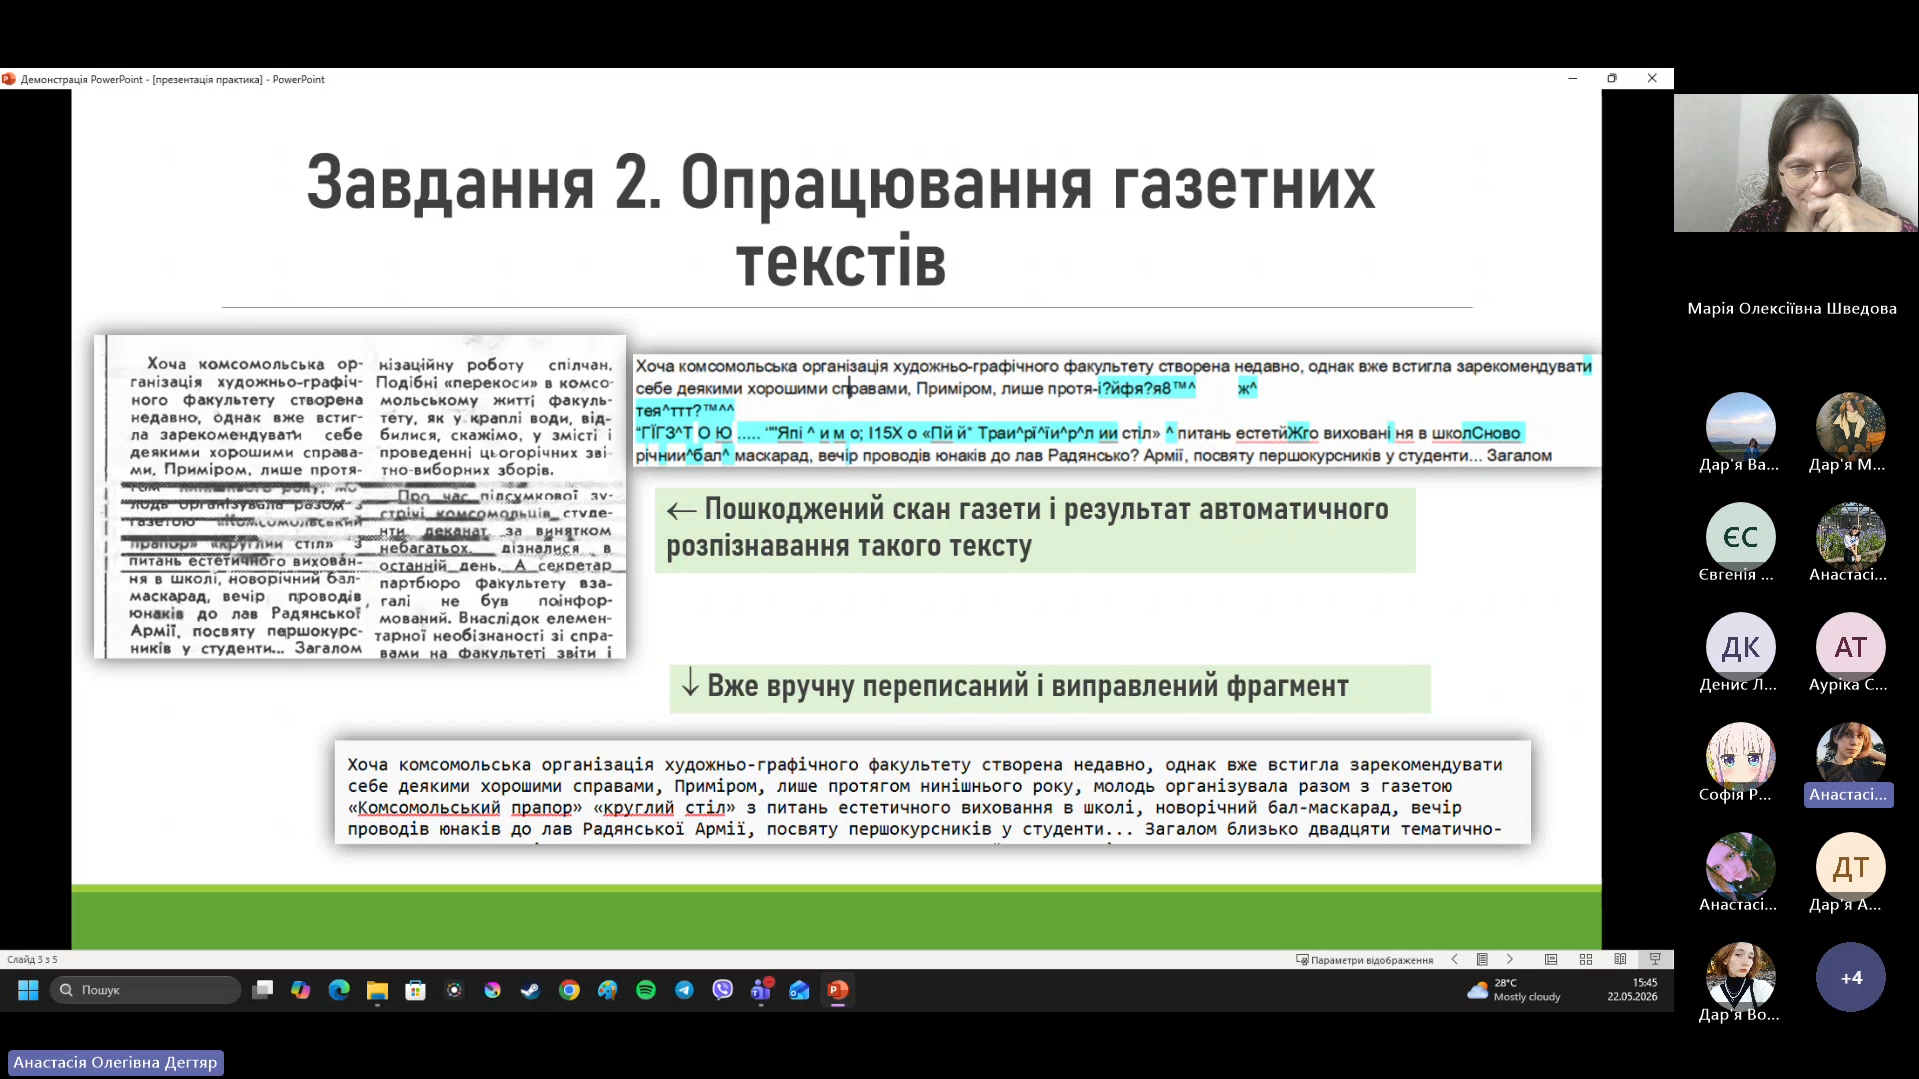Restore down the PowerPoint window

pos(1612,78)
